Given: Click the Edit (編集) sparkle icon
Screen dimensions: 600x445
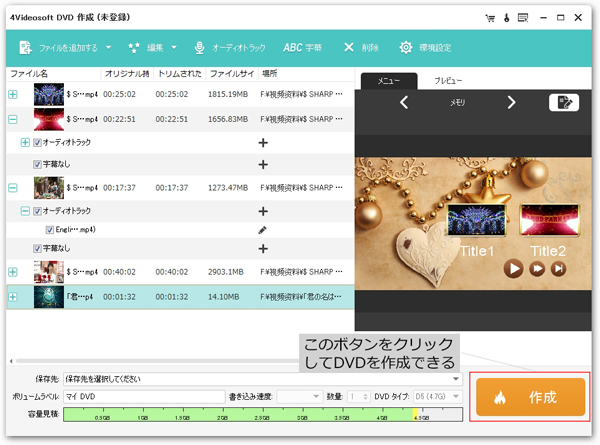Looking at the screenshot, I should (134, 47).
